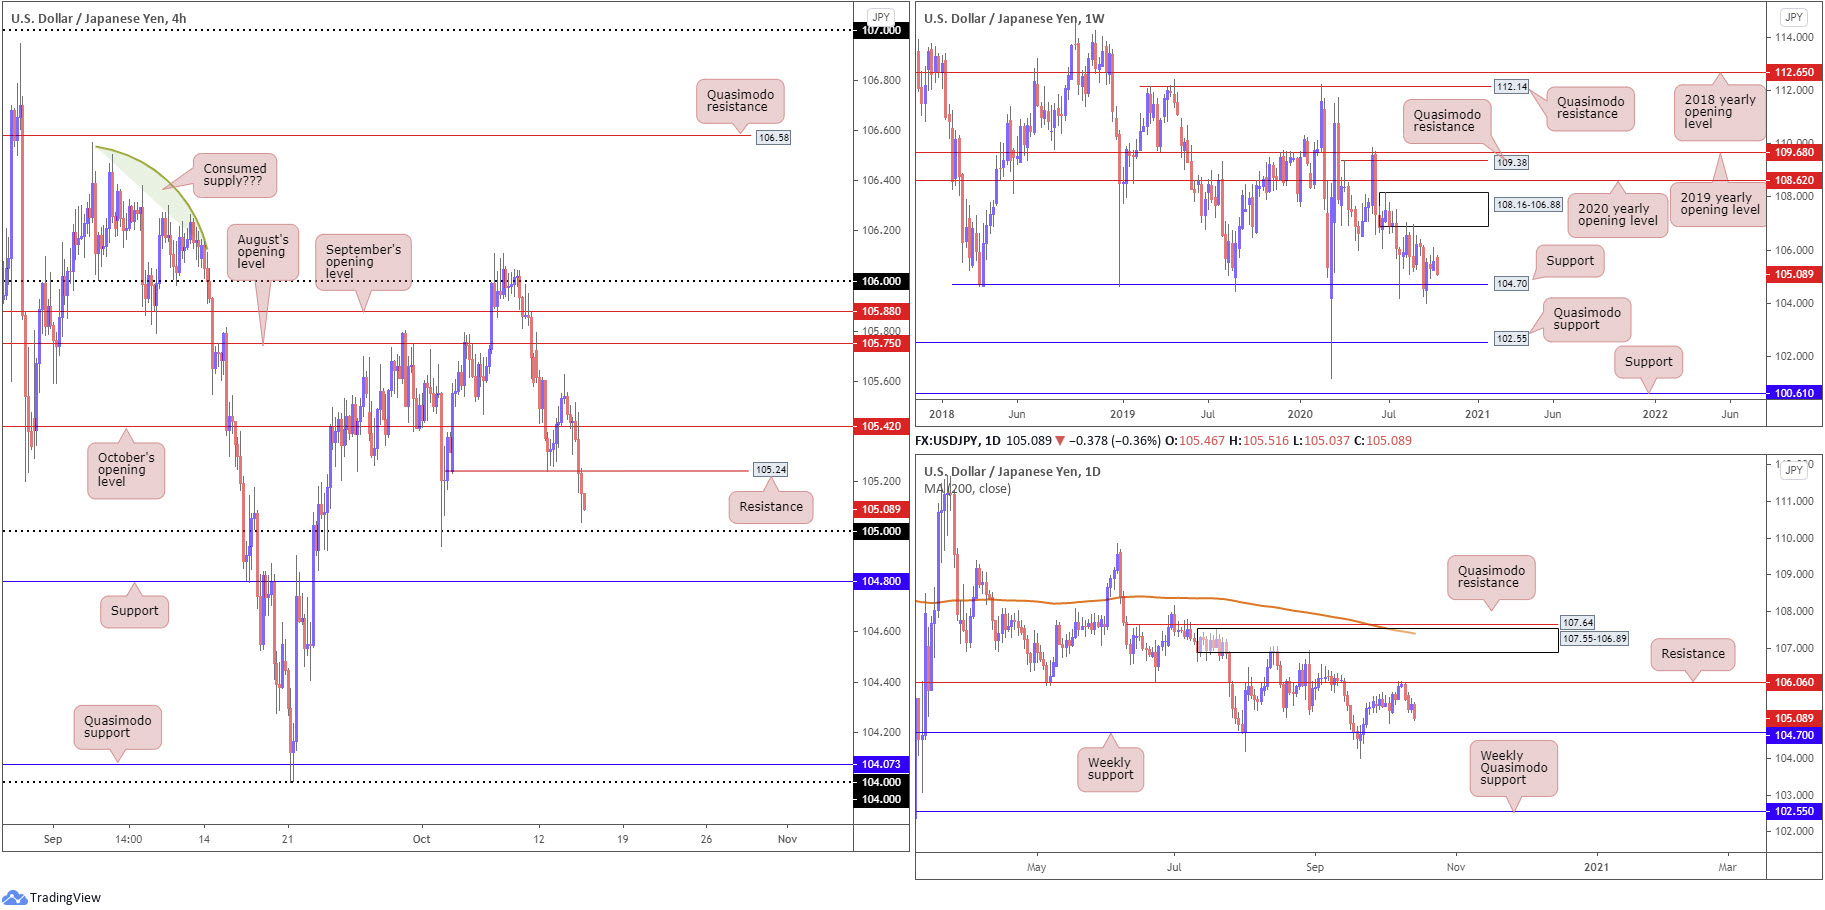1825x910 pixels.
Task: Click the Oct label on 4h time axis
Action: point(421,839)
